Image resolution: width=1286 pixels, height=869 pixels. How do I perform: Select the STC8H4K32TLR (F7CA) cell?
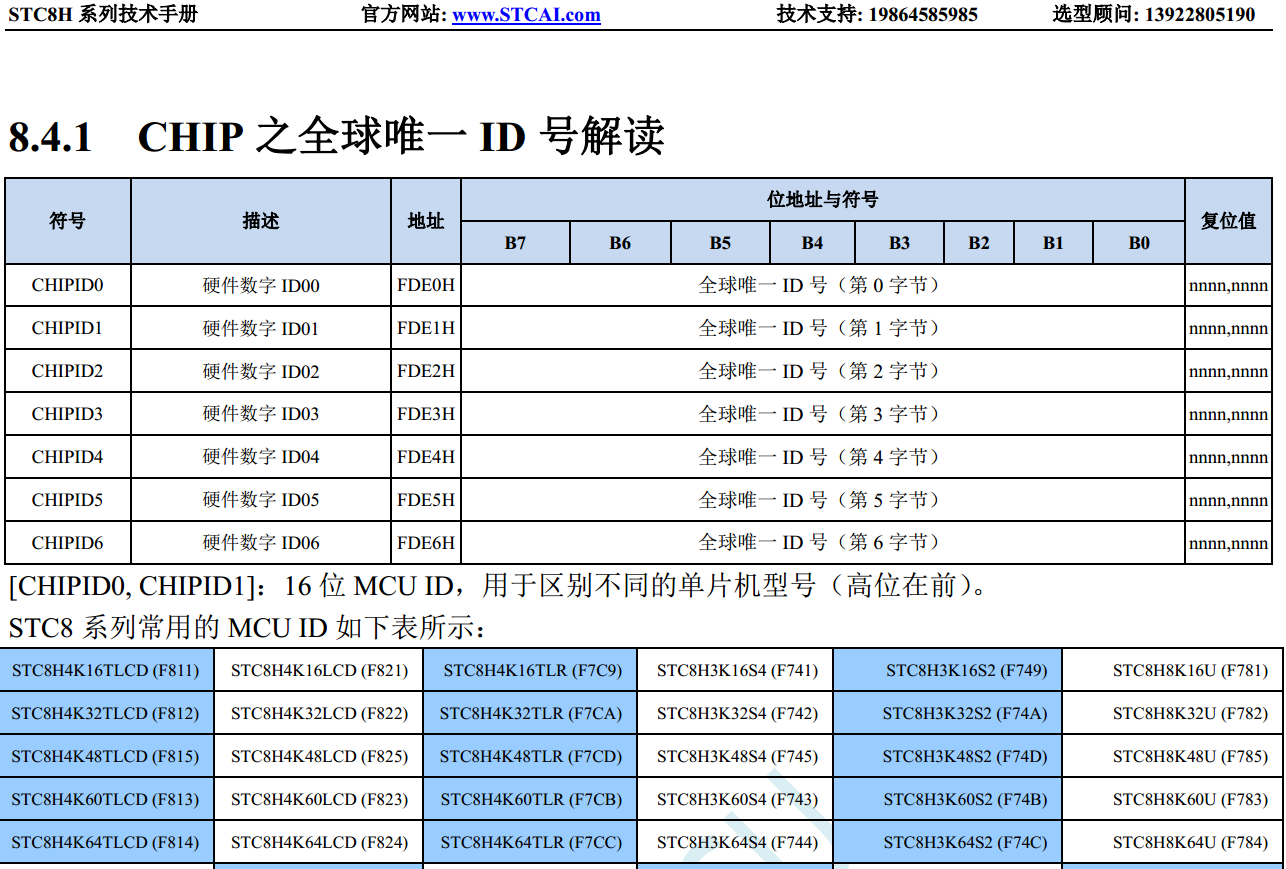531,713
